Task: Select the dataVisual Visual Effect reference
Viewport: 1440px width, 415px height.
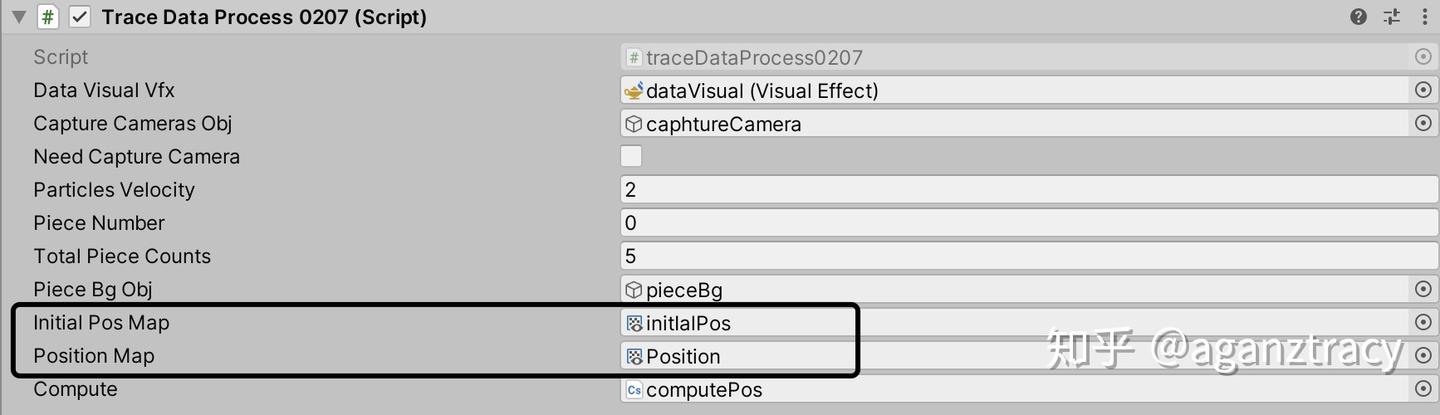Action: (1000, 91)
